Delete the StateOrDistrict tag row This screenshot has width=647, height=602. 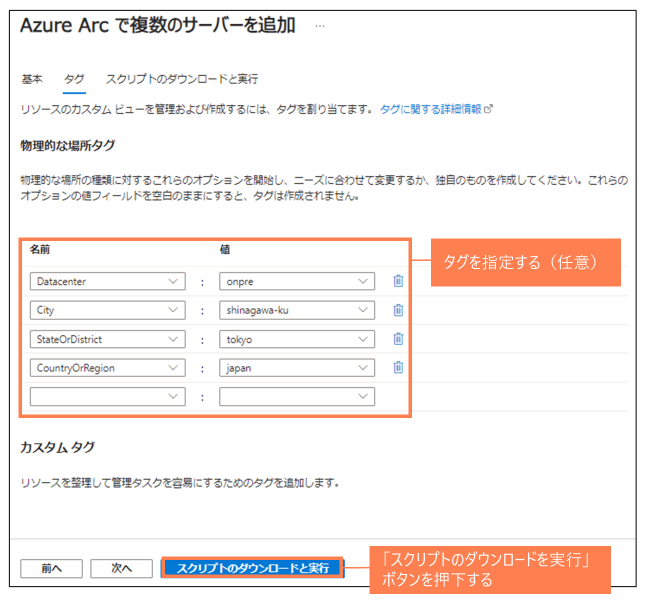(398, 339)
